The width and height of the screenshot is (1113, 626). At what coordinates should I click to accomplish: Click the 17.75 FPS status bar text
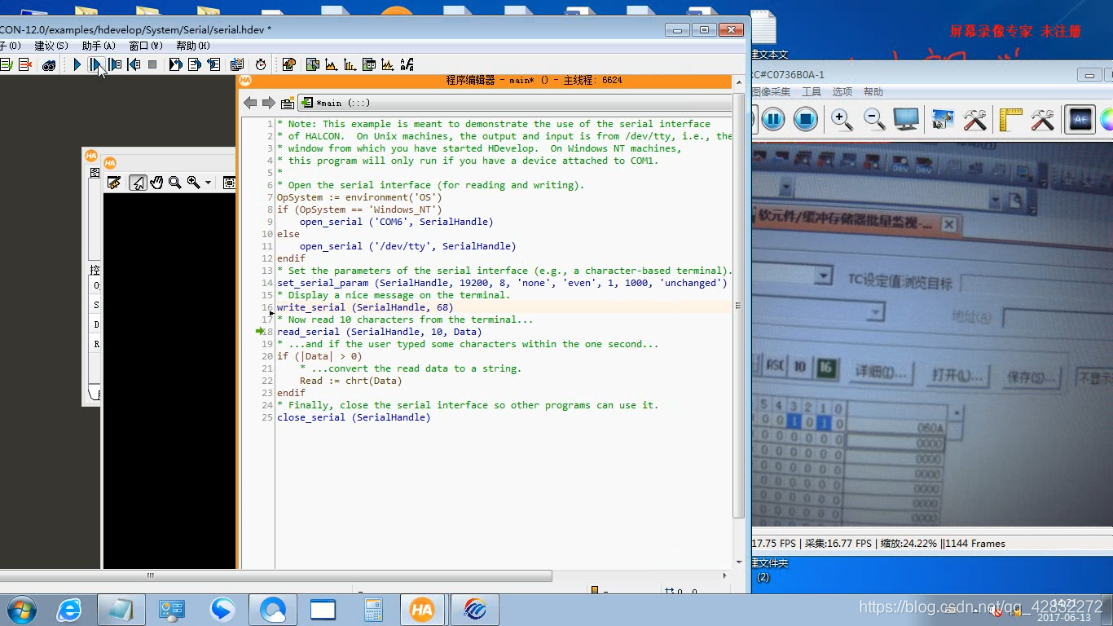774,544
